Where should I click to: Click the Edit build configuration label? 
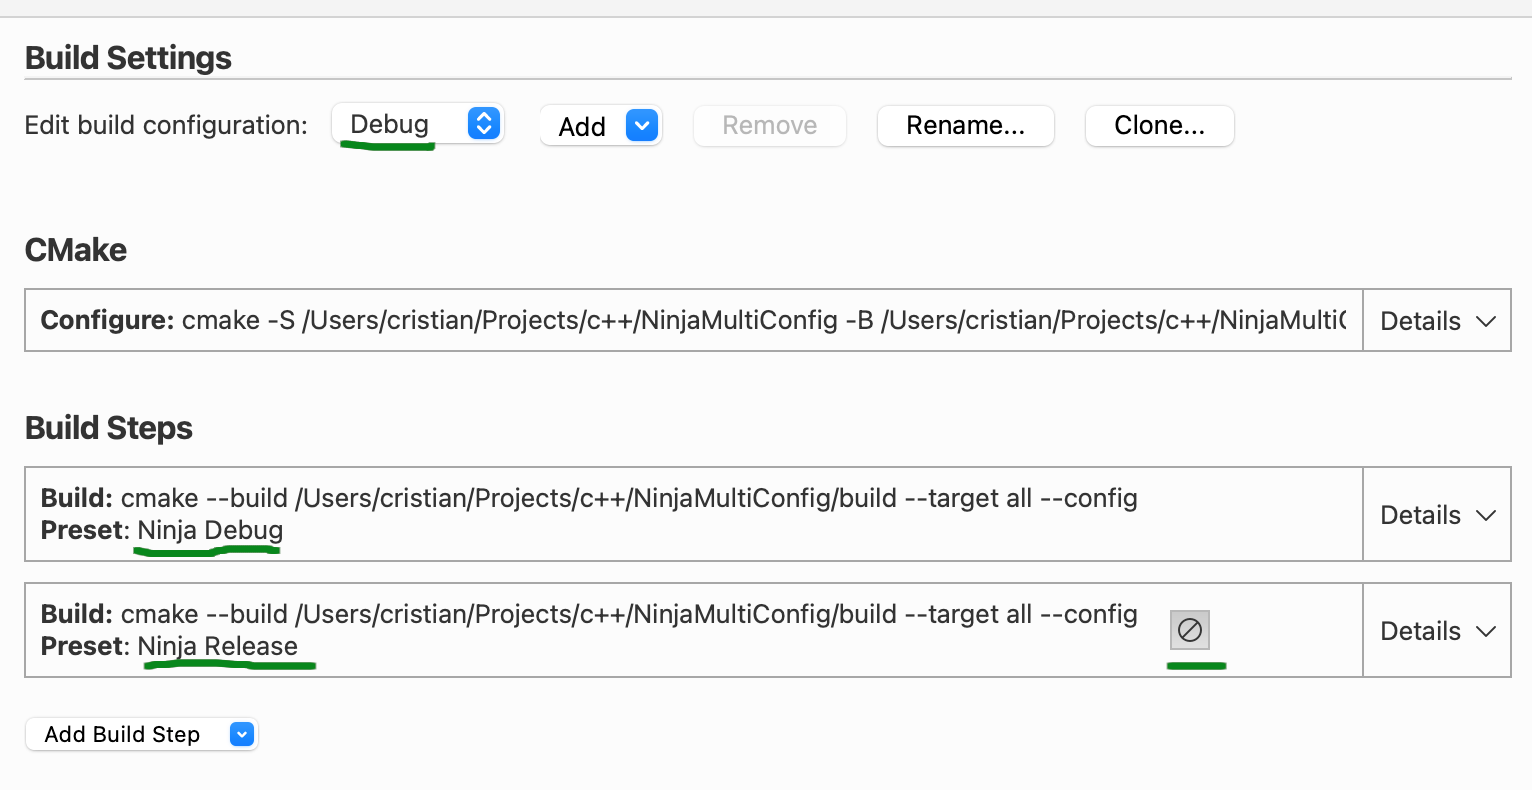[166, 125]
